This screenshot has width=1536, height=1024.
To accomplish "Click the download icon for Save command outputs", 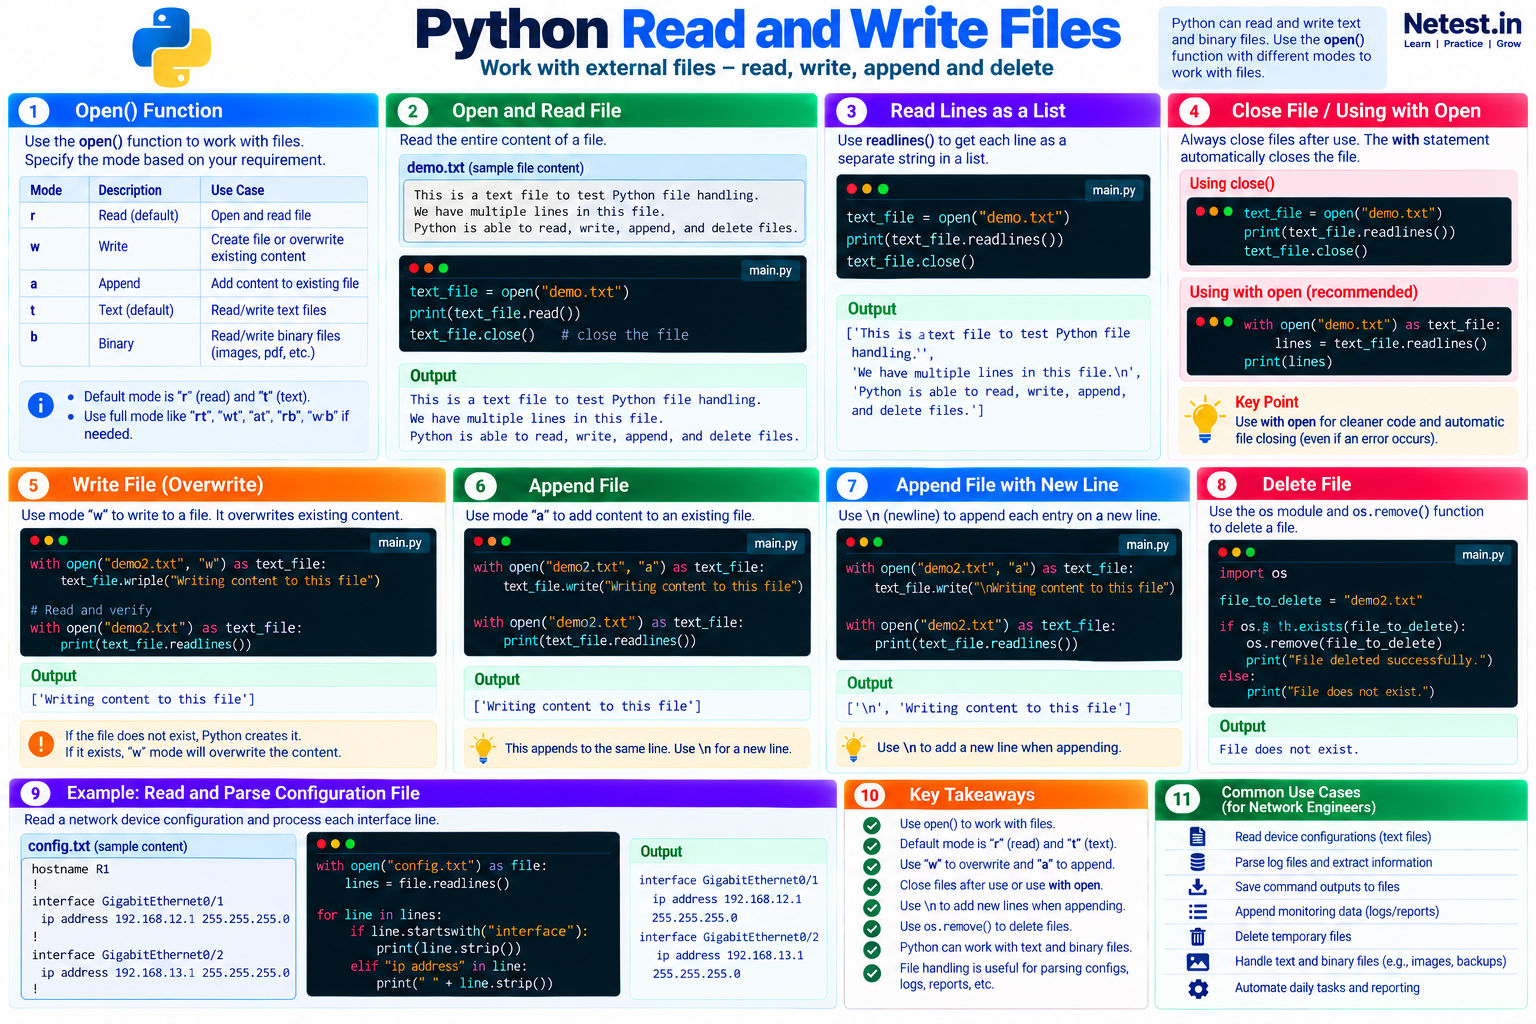I will [1197, 887].
